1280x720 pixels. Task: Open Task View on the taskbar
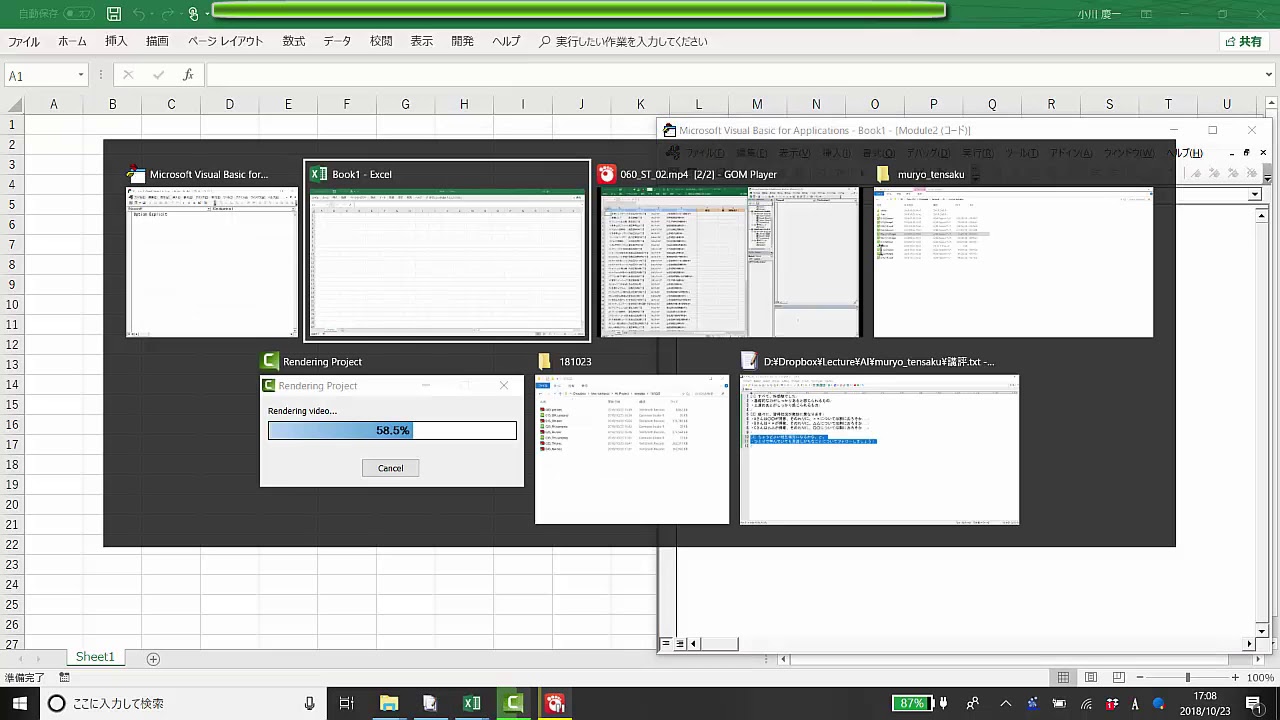point(346,703)
